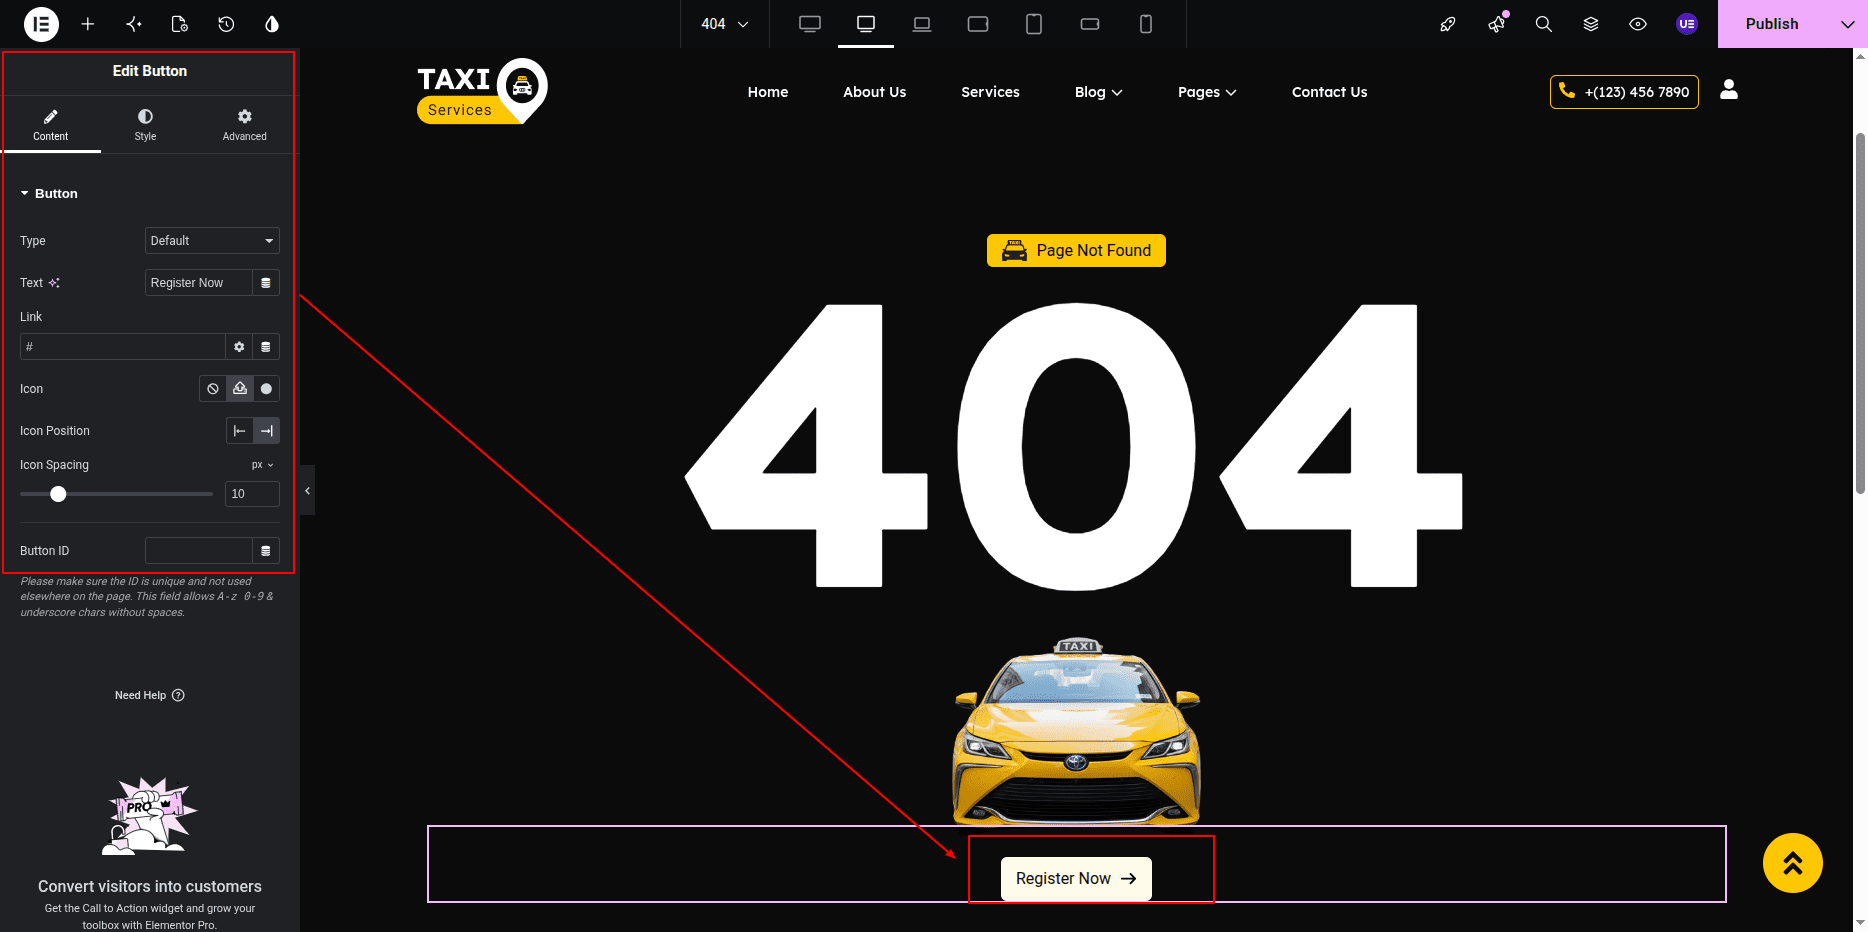Preview changes with eye icon
The width and height of the screenshot is (1868, 932).
(1638, 24)
